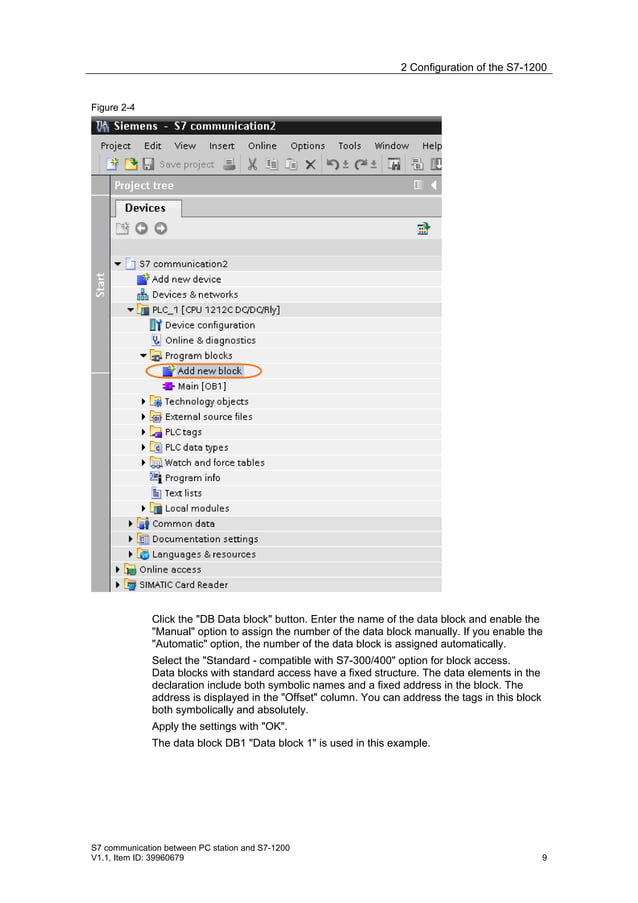Expand the PLC tags folder
Image resolution: width=638 pixels, height=903 pixels.
[143, 432]
